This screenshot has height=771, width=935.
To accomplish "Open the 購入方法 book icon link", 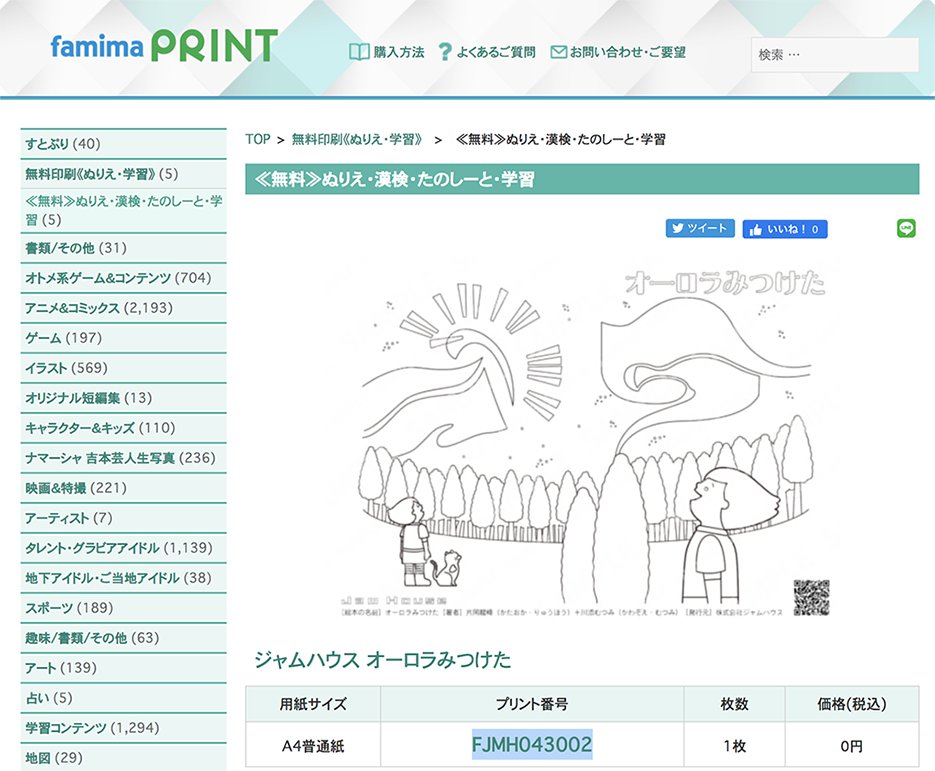I will coord(359,52).
